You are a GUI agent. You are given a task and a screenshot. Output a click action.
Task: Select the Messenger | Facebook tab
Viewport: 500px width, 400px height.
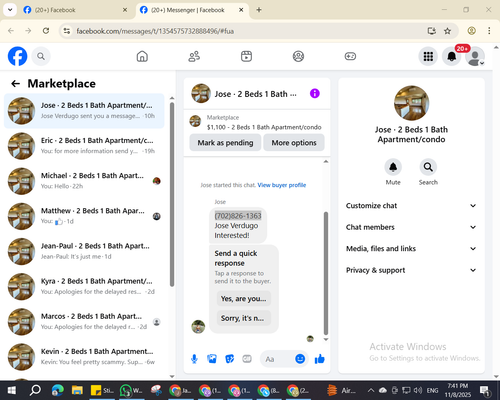[x=192, y=10]
